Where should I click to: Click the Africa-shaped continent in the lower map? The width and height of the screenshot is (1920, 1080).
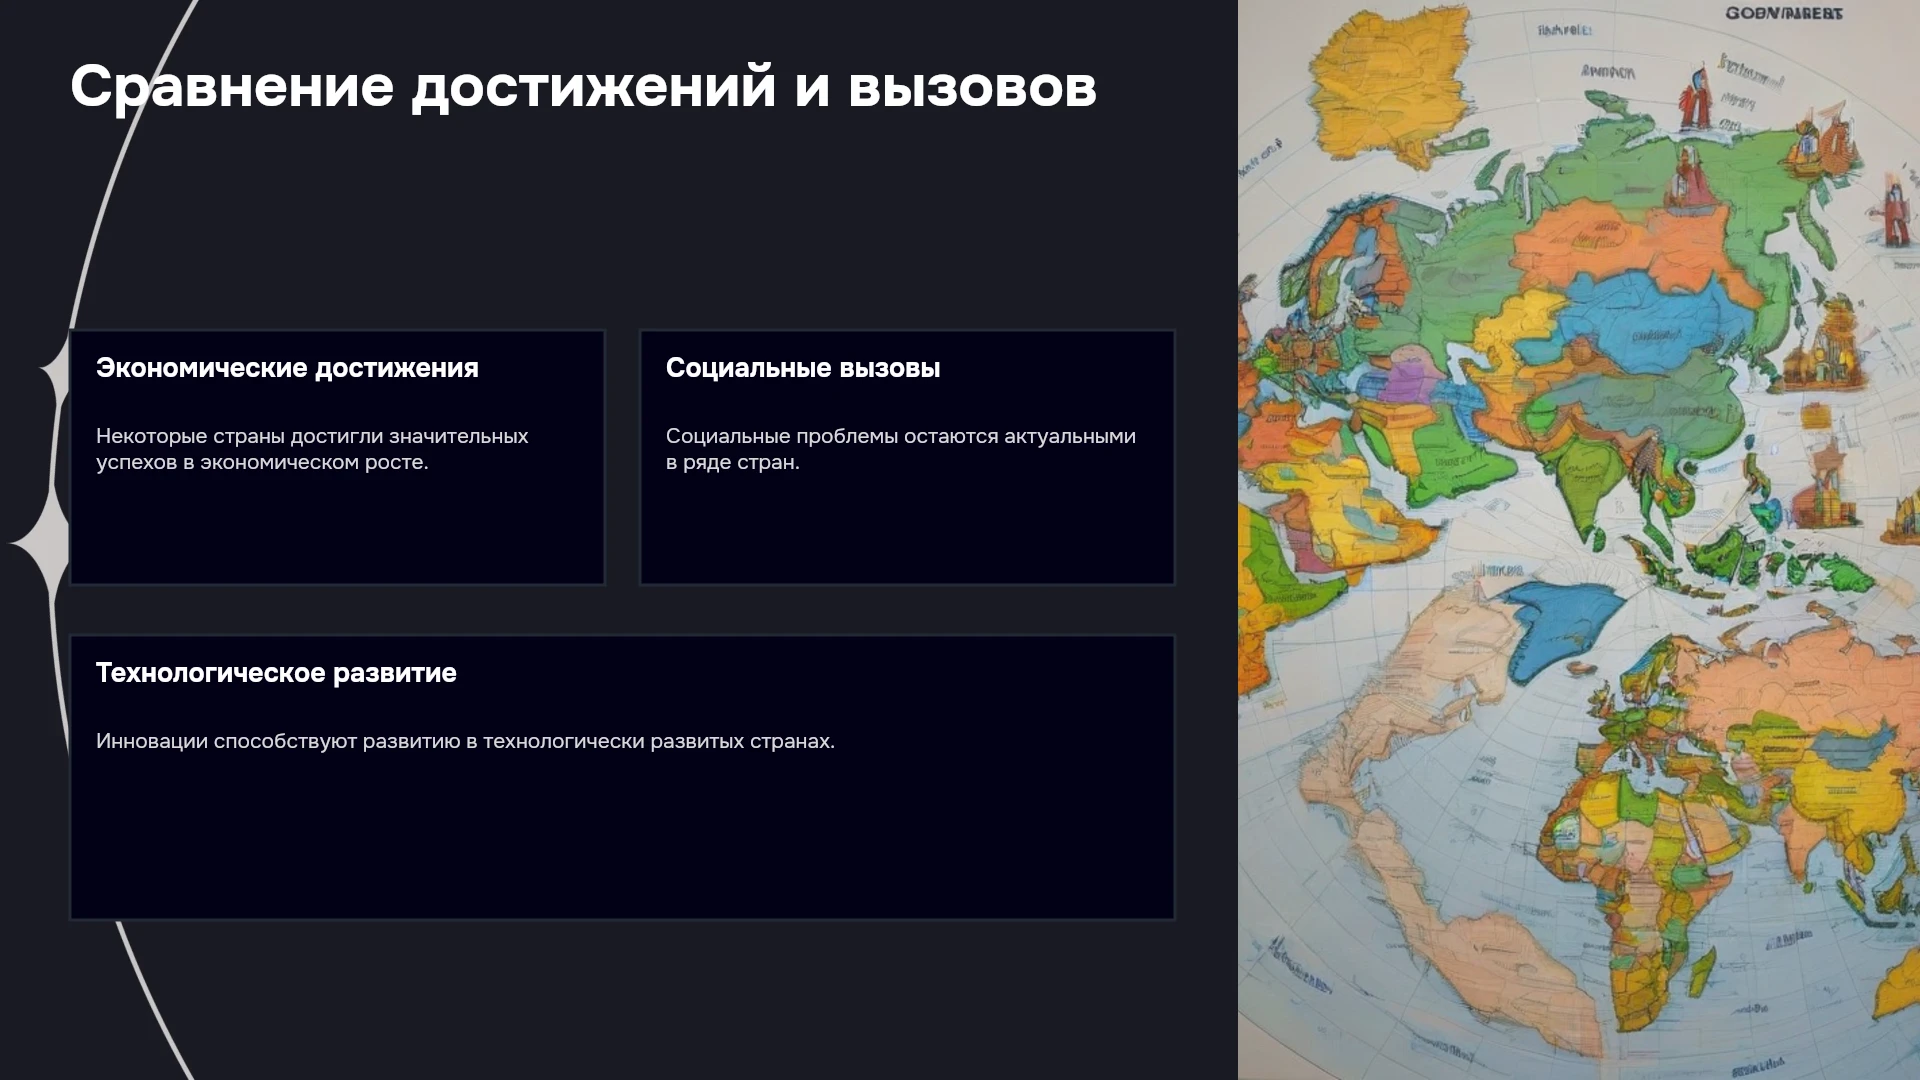coord(1640,880)
